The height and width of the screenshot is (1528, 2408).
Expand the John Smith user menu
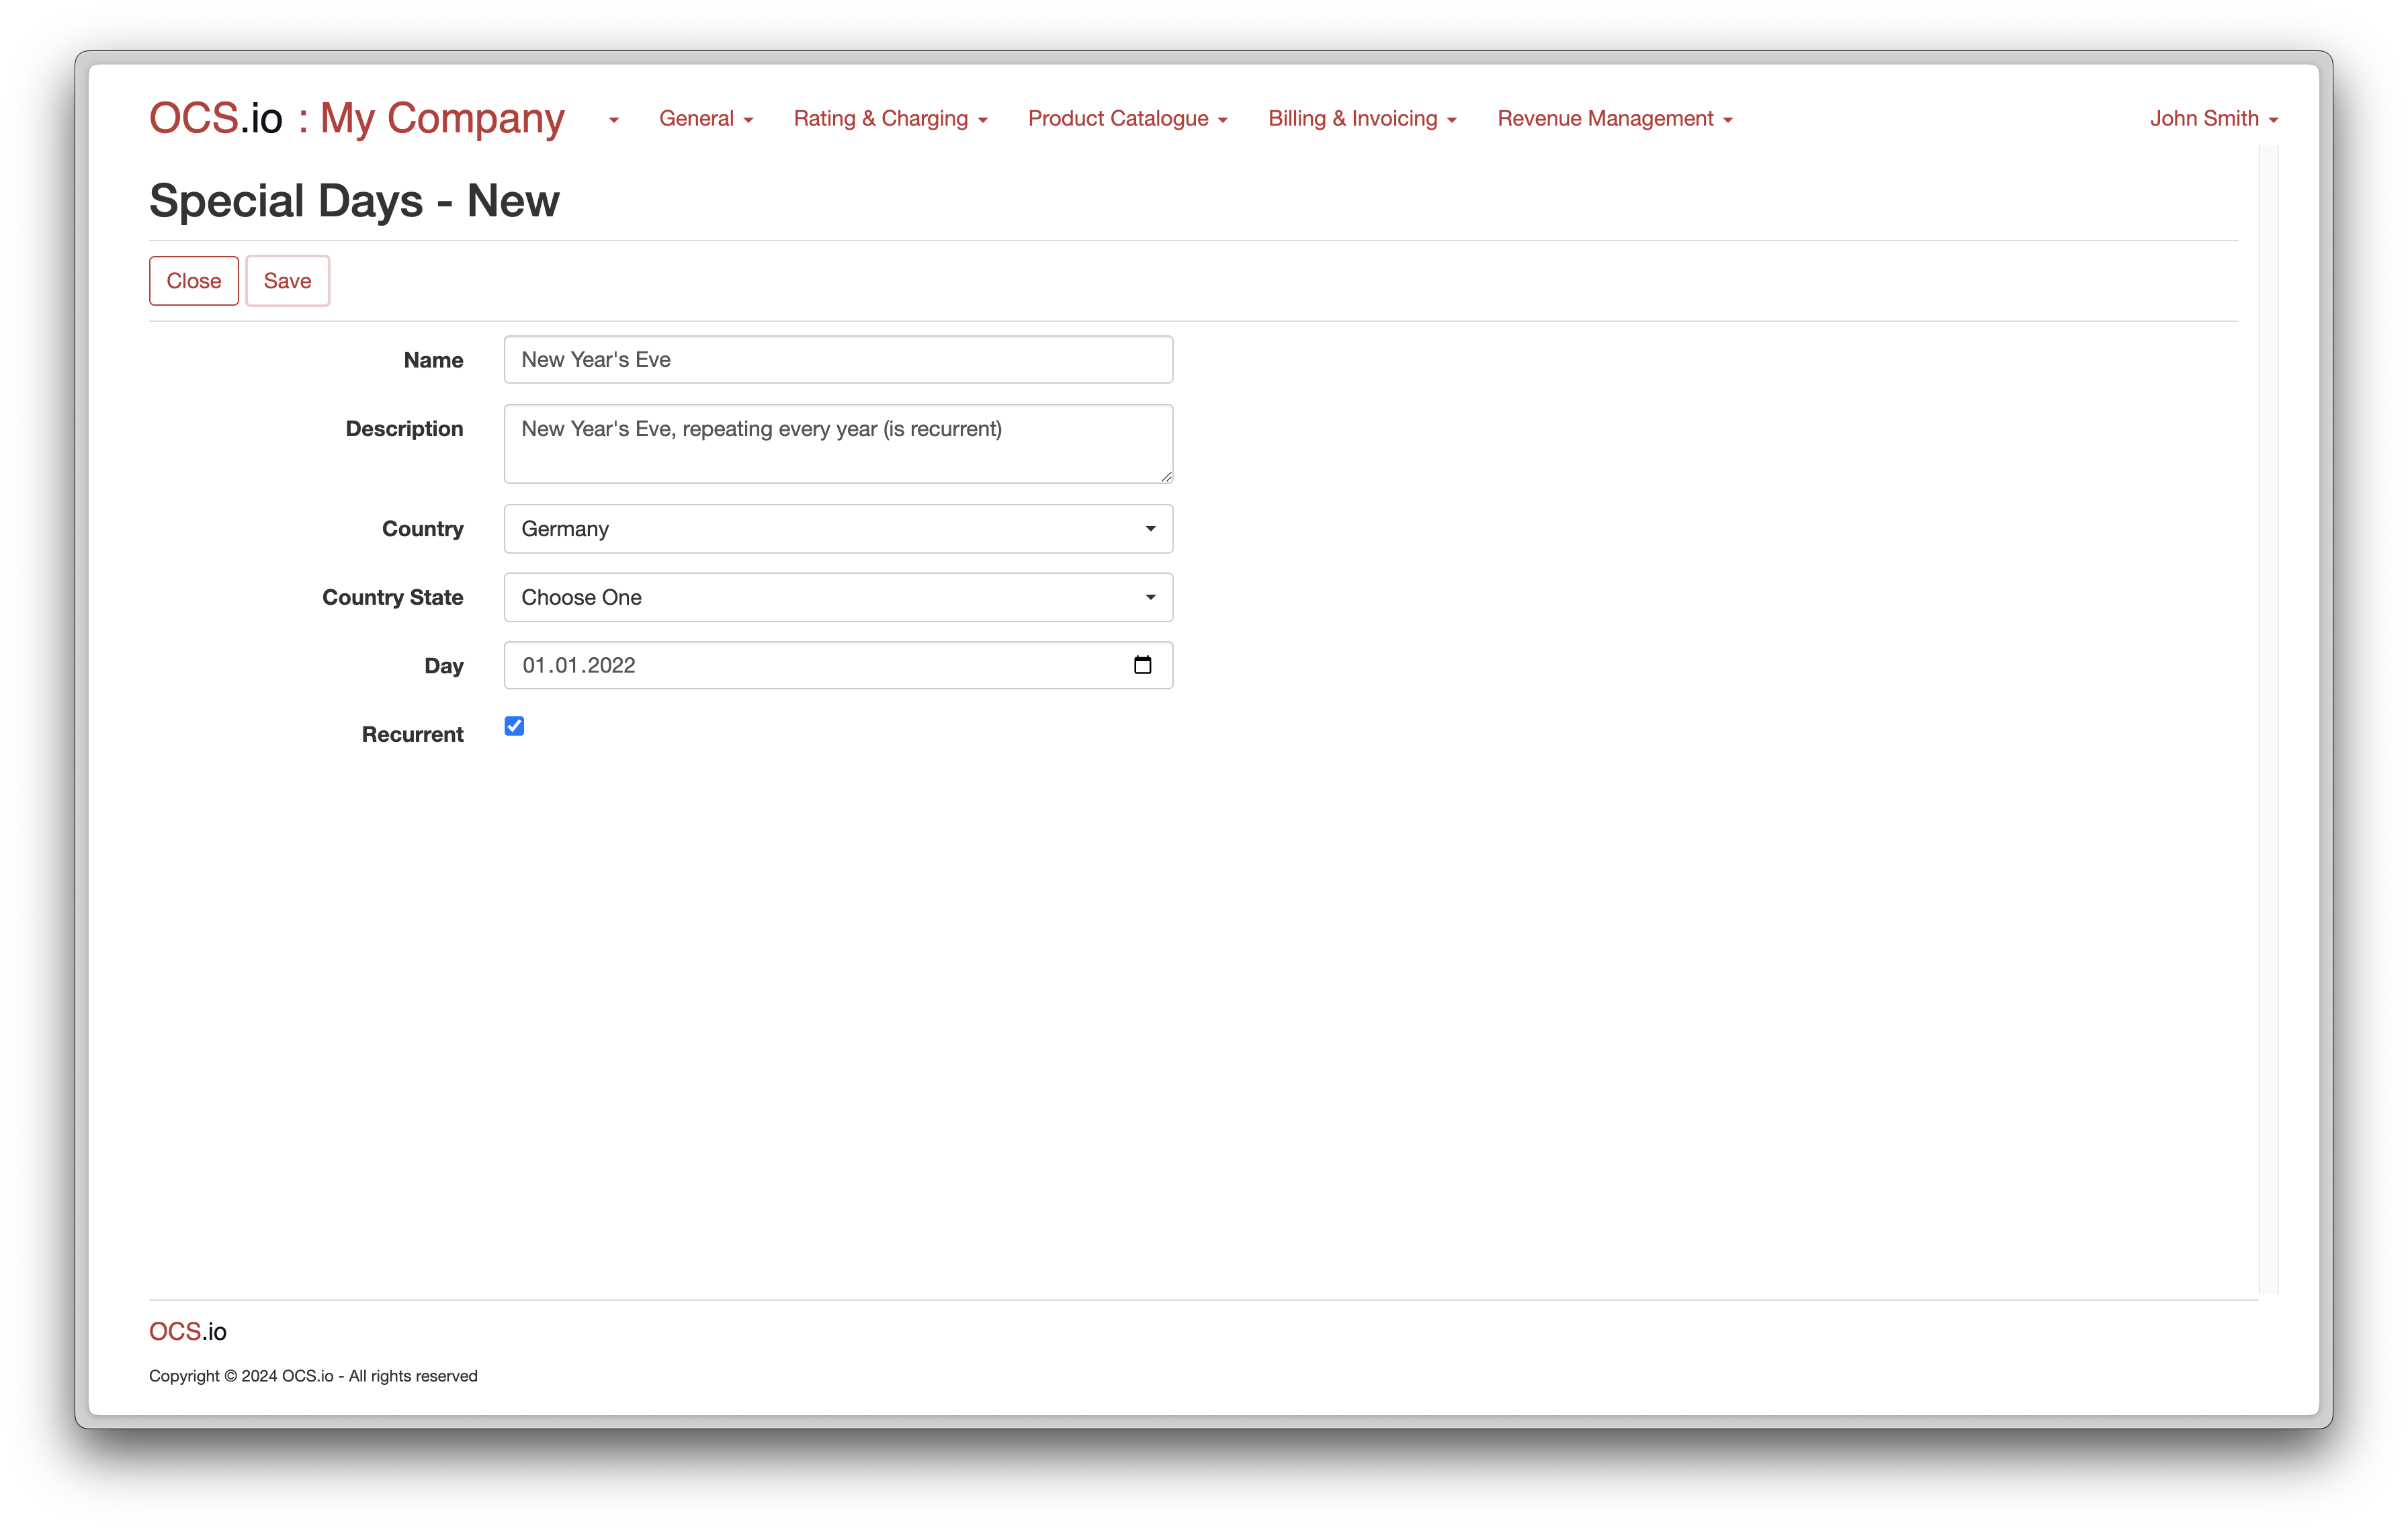pos(2213,118)
